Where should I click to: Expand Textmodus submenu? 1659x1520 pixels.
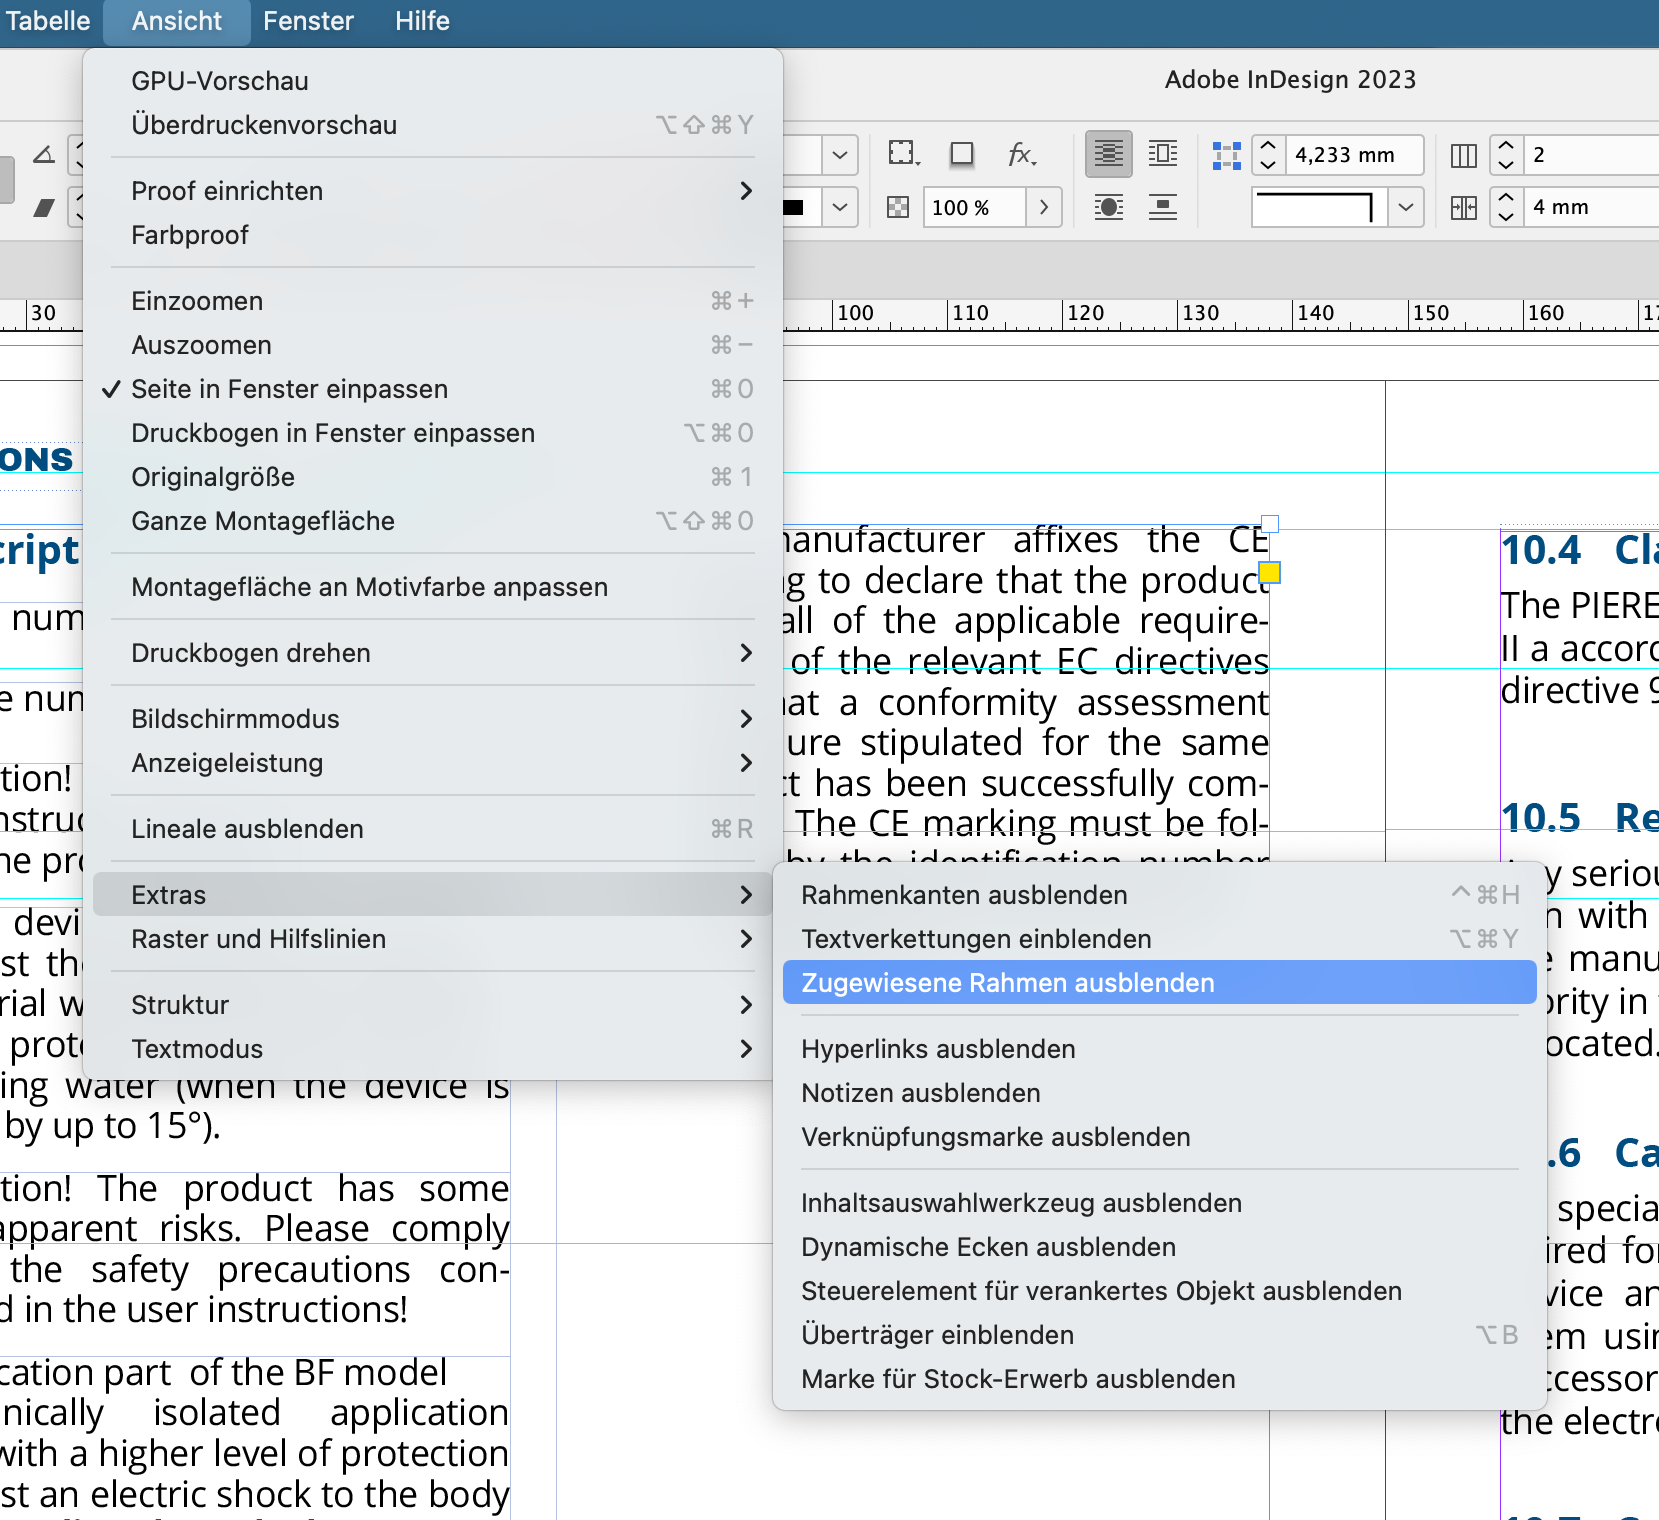pyautogui.click(x=432, y=1049)
